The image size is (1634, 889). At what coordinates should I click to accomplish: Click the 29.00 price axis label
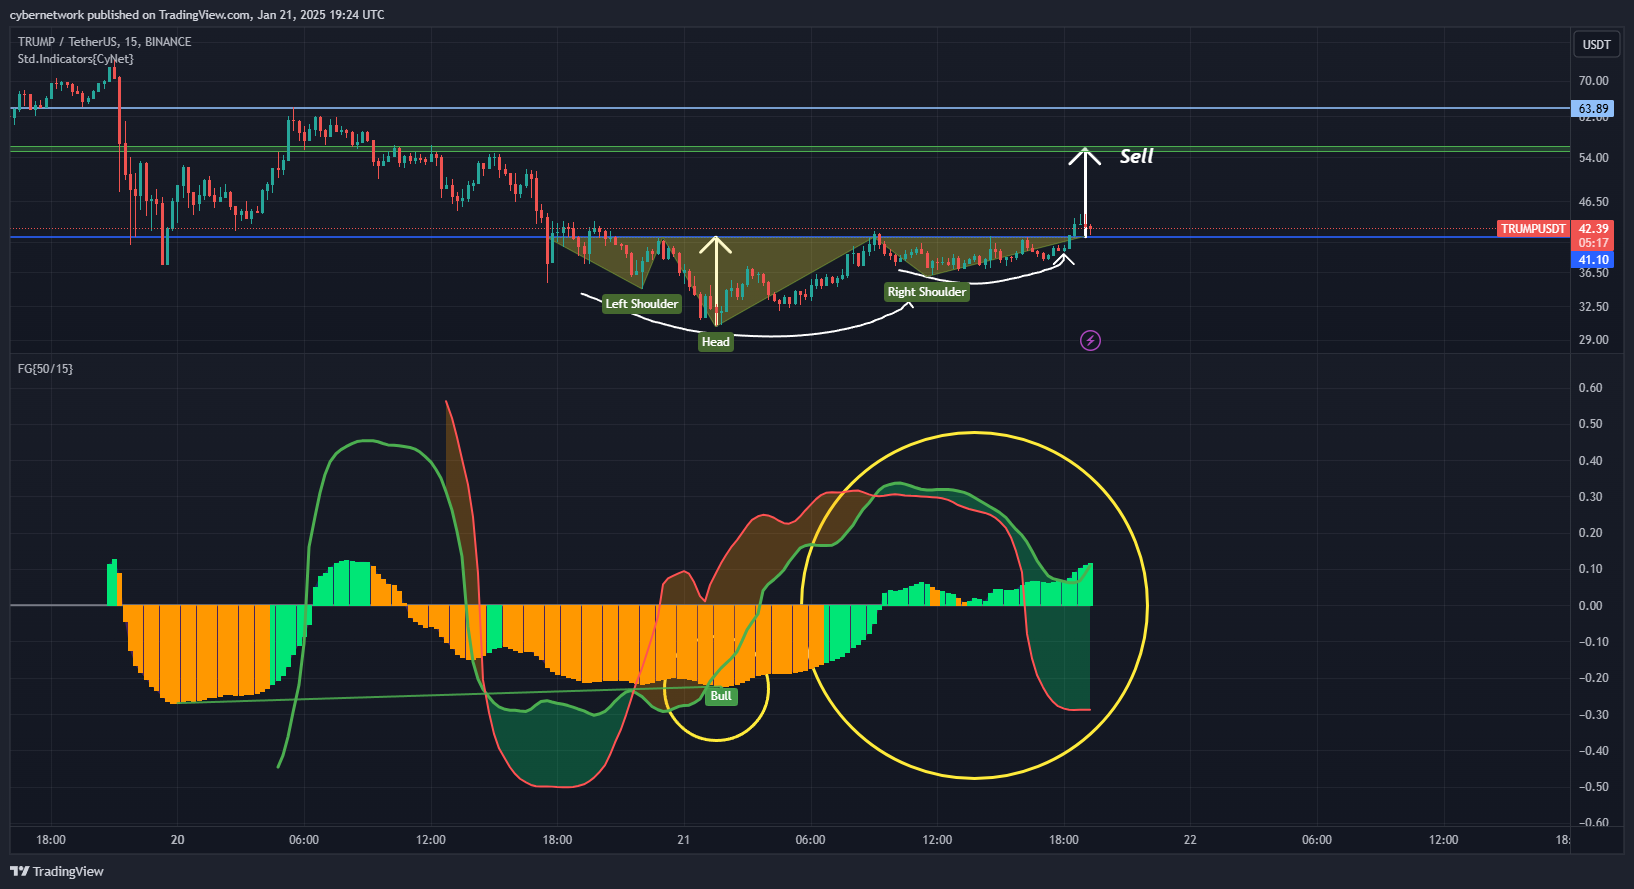[x=1593, y=340]
